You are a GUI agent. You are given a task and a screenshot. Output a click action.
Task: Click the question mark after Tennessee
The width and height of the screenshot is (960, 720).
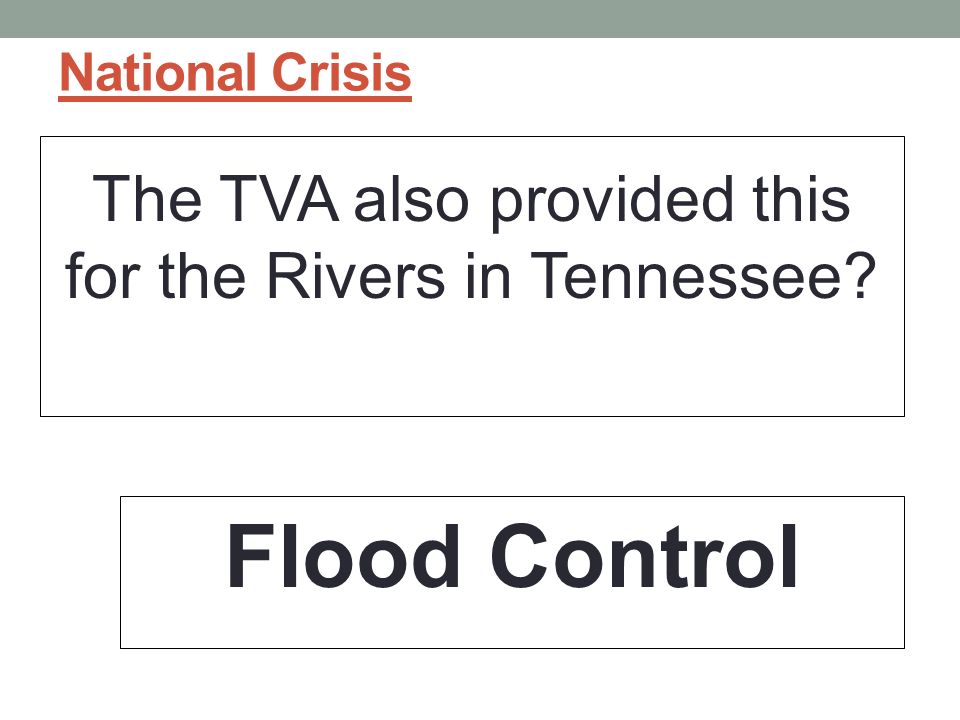pos(861,275)
